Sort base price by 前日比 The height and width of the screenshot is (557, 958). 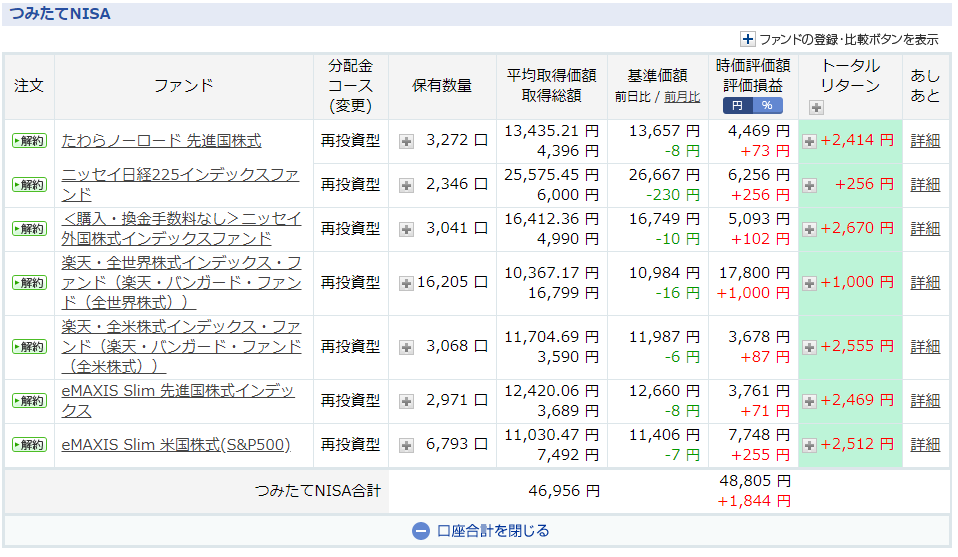[x=632, y=97]
